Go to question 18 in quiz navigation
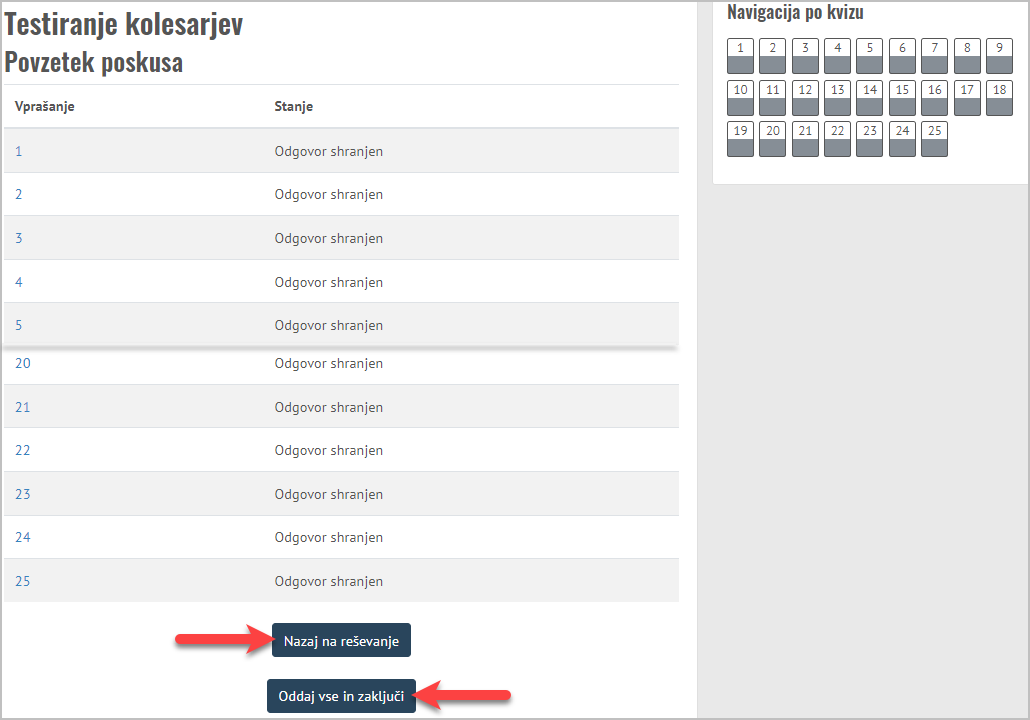The height and width of the screenshot is (720, 1030). (x=999, y=98)
